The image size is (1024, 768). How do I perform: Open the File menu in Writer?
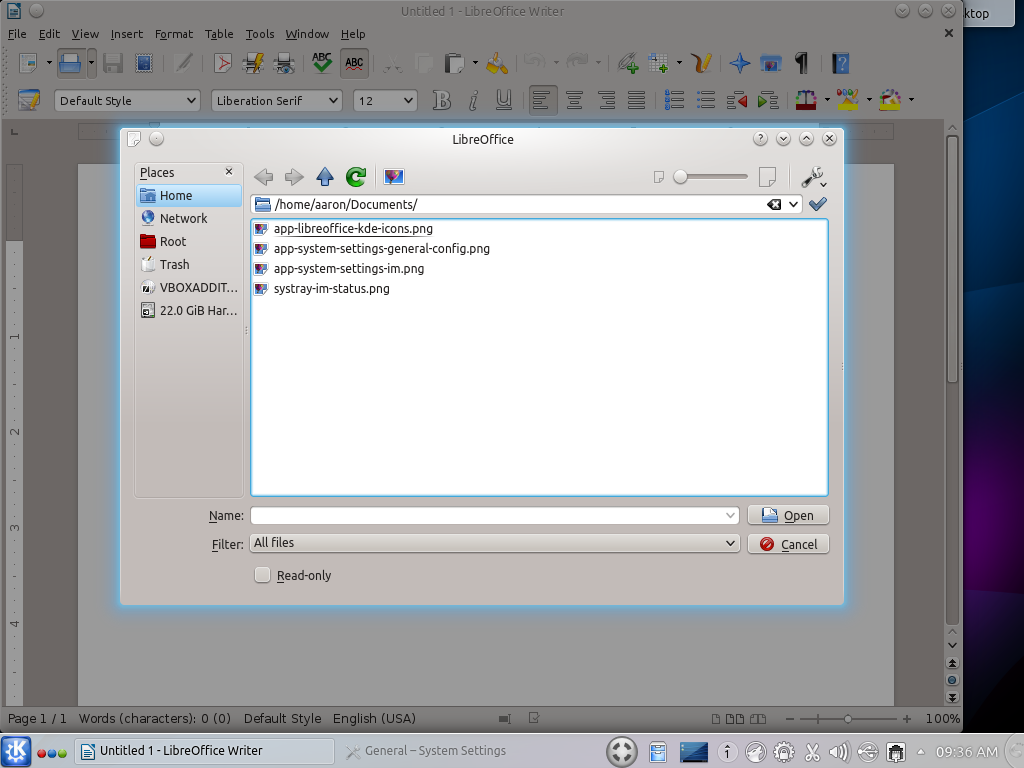(x=17, y=34)
